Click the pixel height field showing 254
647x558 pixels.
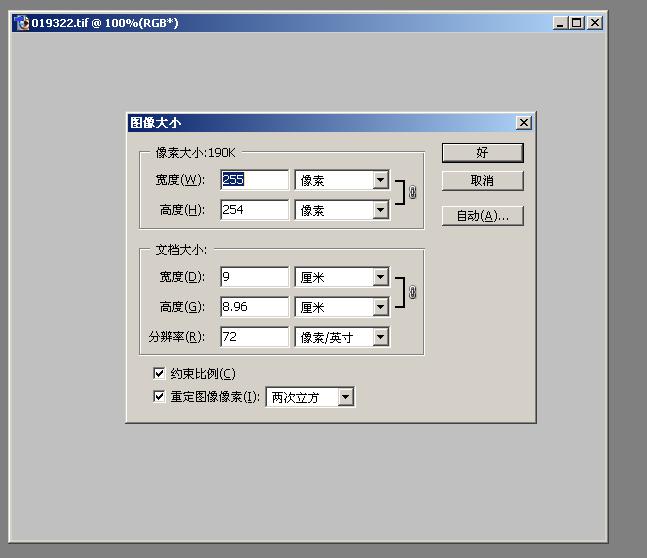click(255, 210)
